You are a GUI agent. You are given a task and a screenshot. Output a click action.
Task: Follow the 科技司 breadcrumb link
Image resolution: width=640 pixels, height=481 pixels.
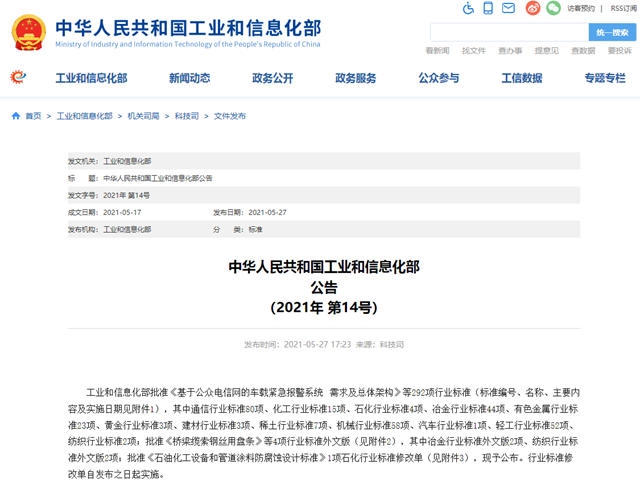pyautogui.click(x=187, y=116)
